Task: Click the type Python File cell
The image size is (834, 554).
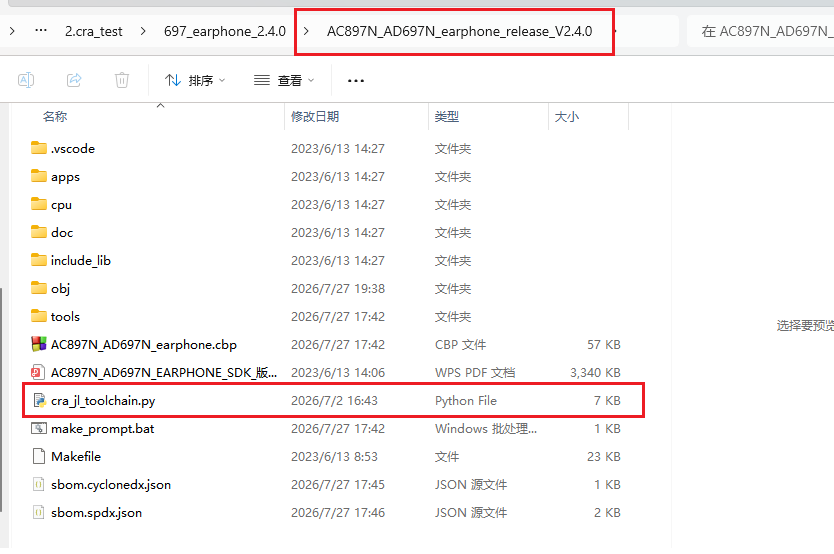Action: [x=466, y=401]
